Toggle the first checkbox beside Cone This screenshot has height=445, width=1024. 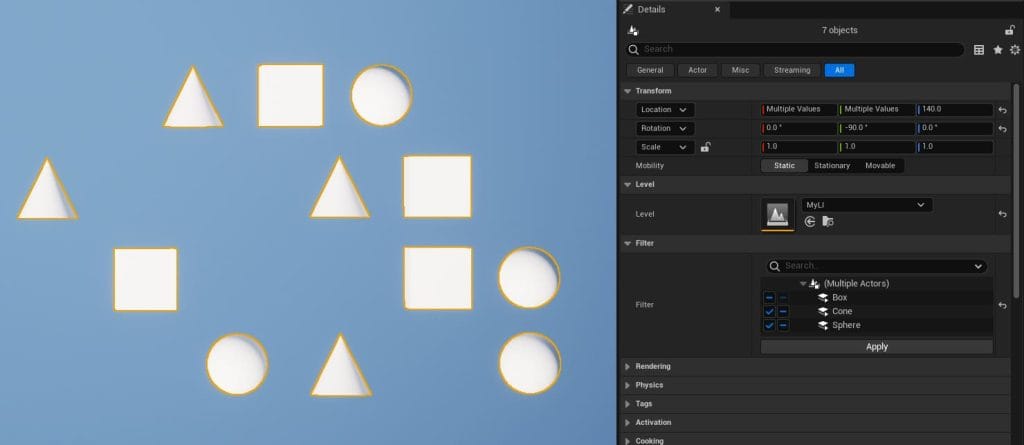point(769,312)
